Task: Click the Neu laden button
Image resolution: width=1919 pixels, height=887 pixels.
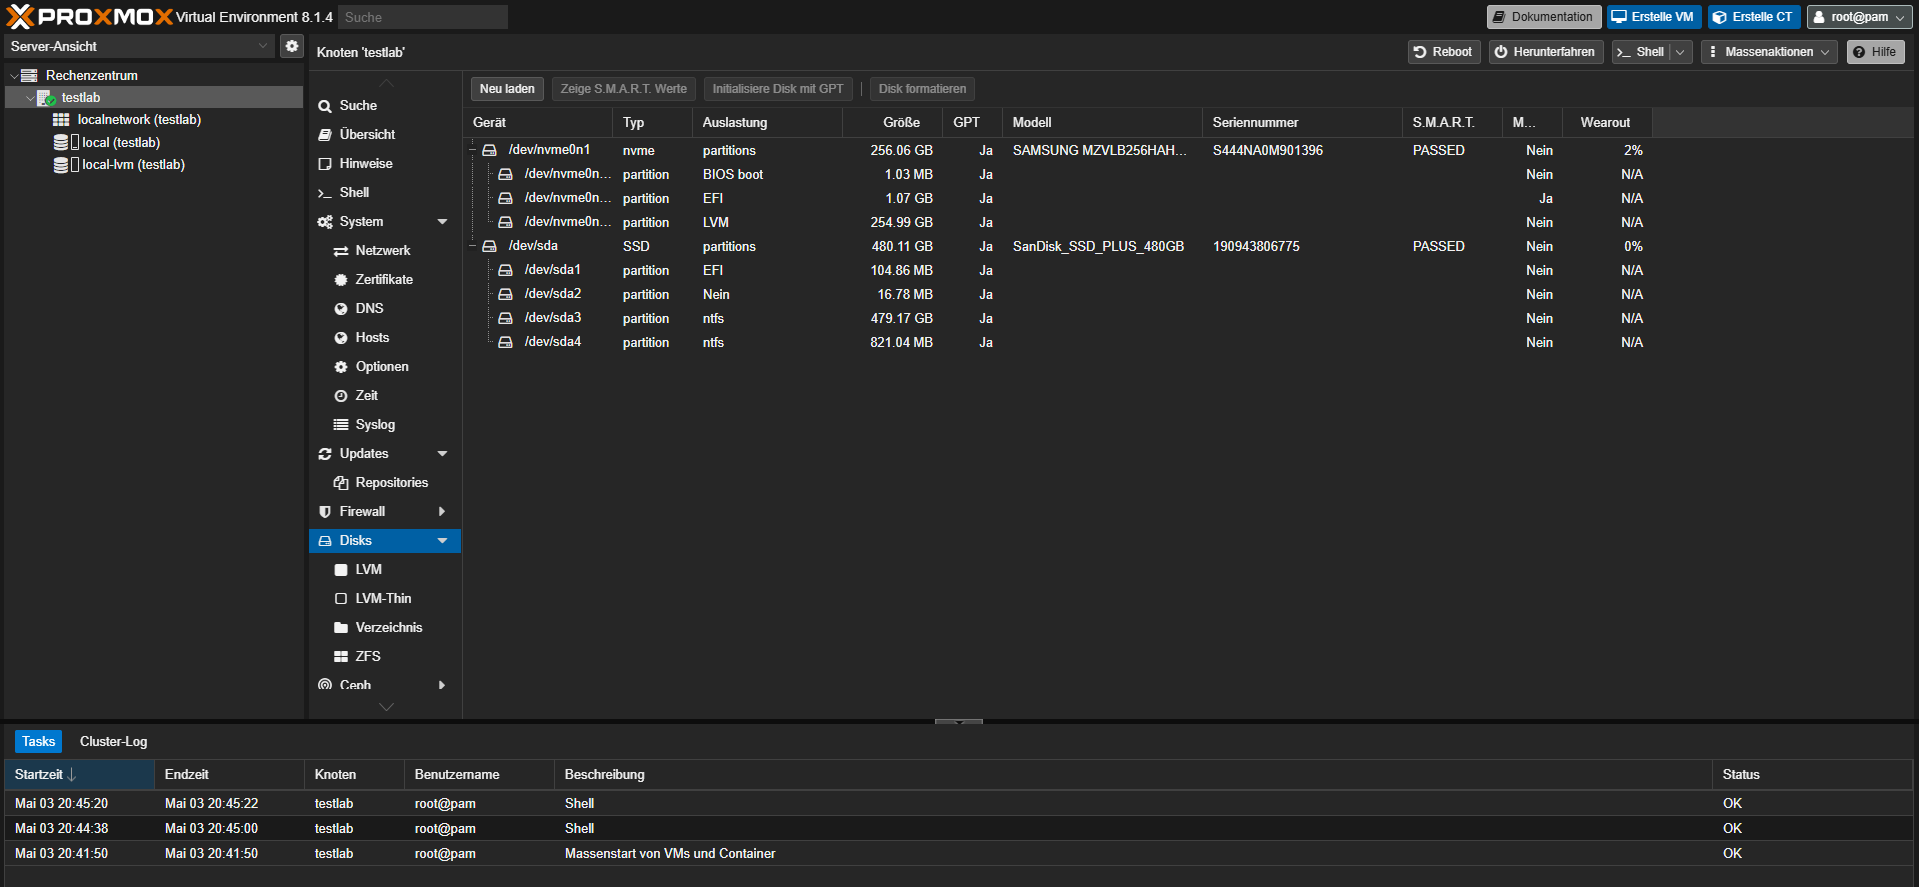Action: [507, 89]
